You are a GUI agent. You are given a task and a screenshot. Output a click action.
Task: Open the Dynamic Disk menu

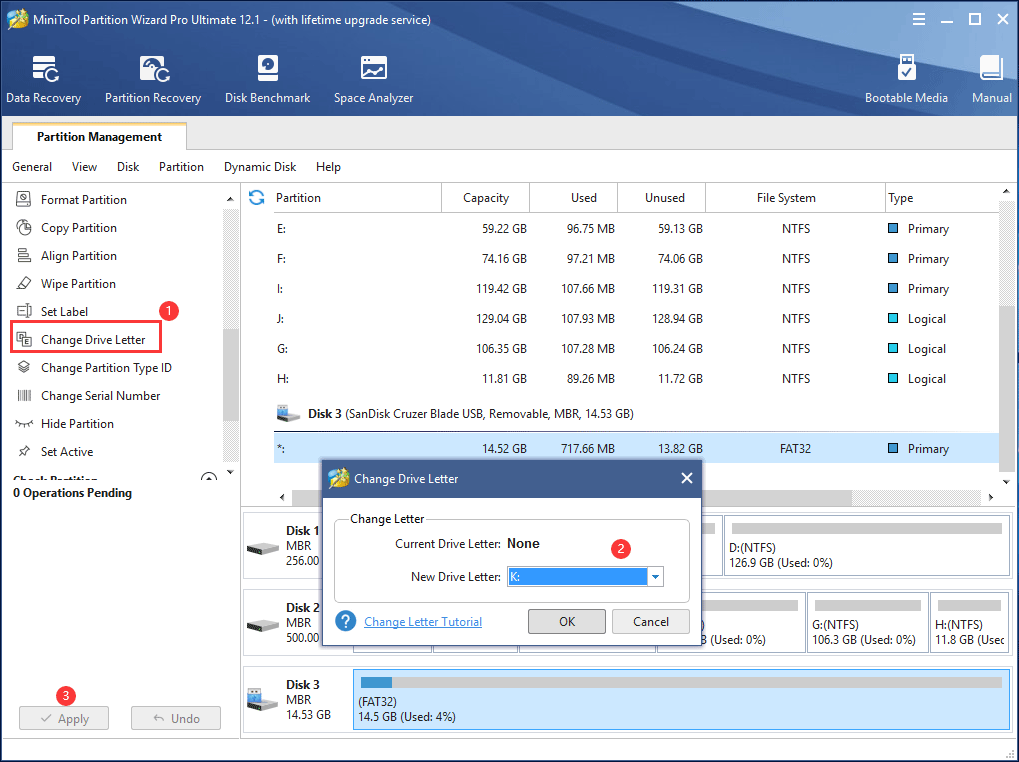tap(260, 167)
